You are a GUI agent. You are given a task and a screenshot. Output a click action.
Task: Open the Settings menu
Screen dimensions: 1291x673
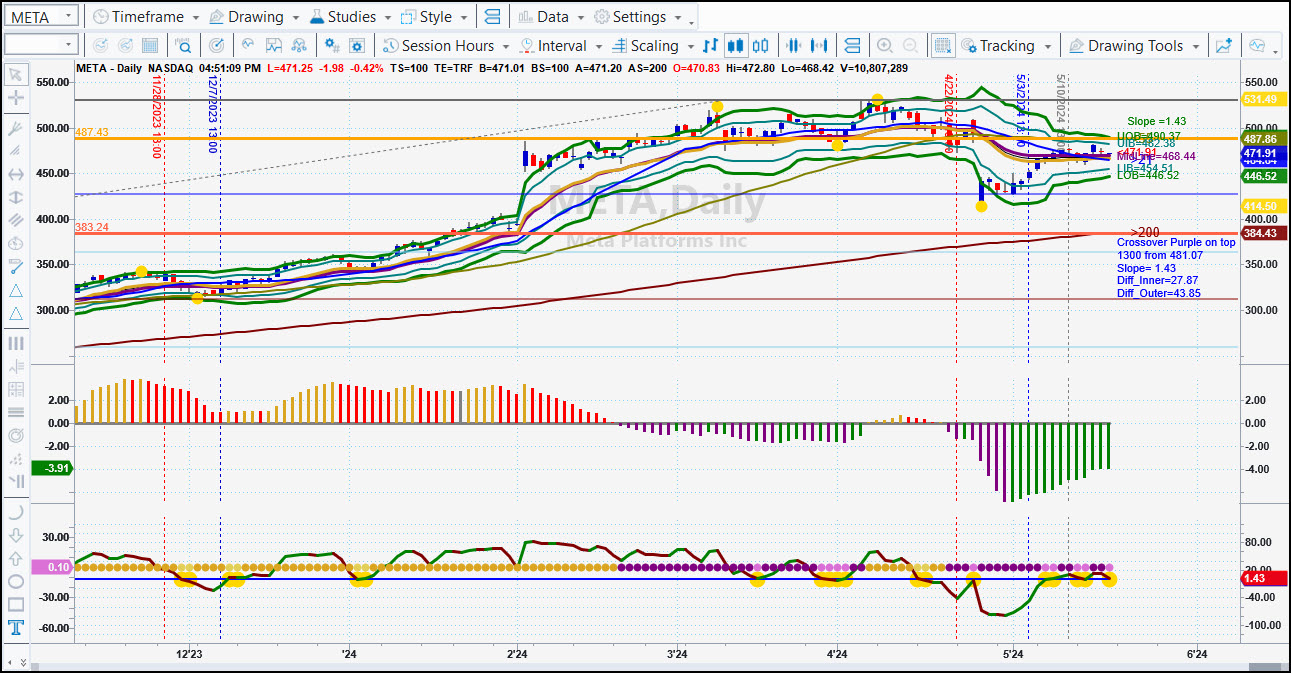pyautogui.click(x=637, y=17)
